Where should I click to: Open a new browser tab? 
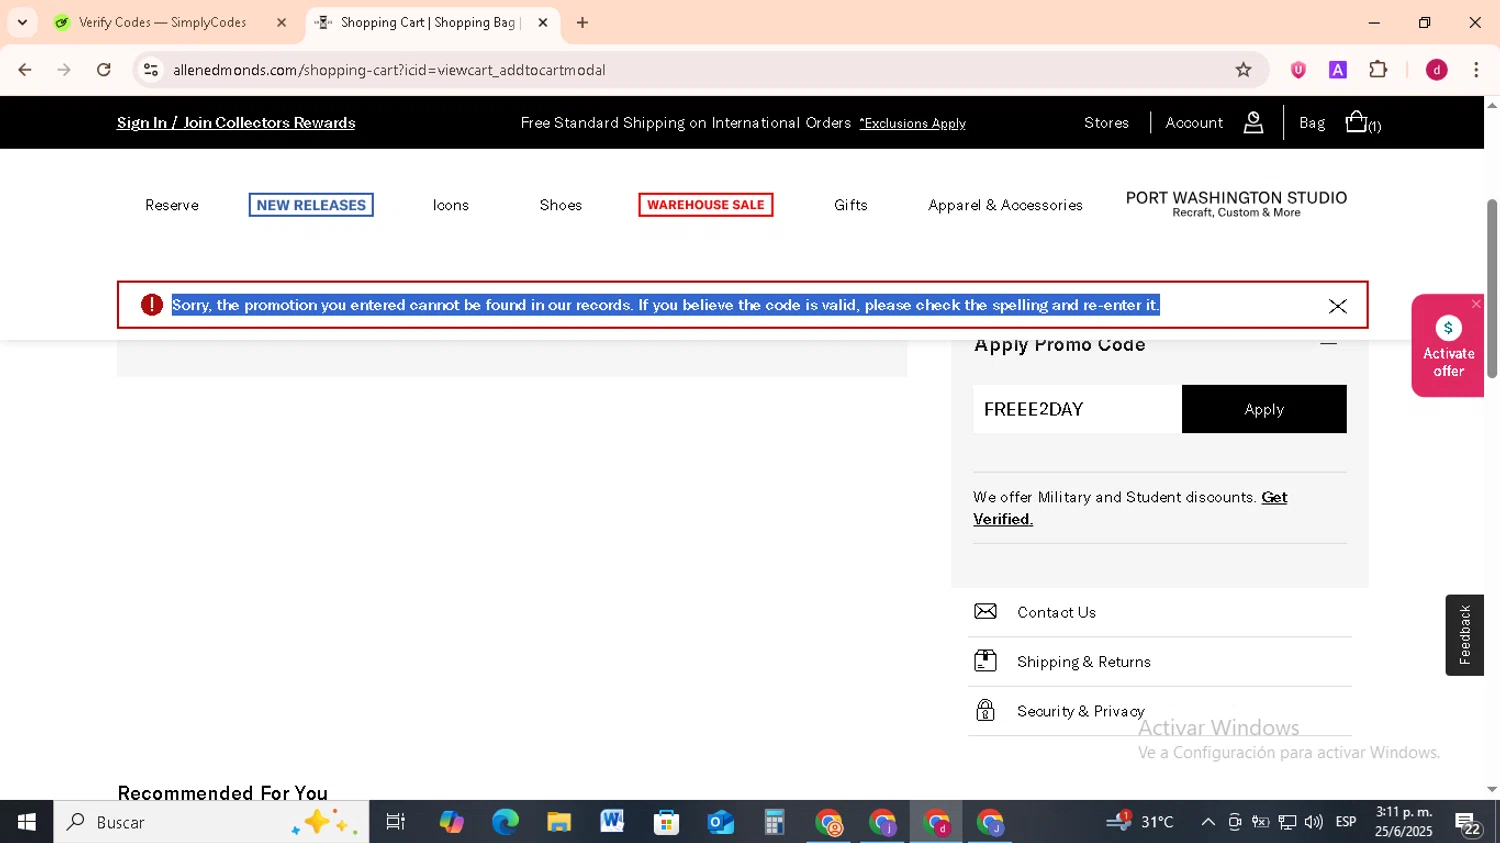(582, 22)
